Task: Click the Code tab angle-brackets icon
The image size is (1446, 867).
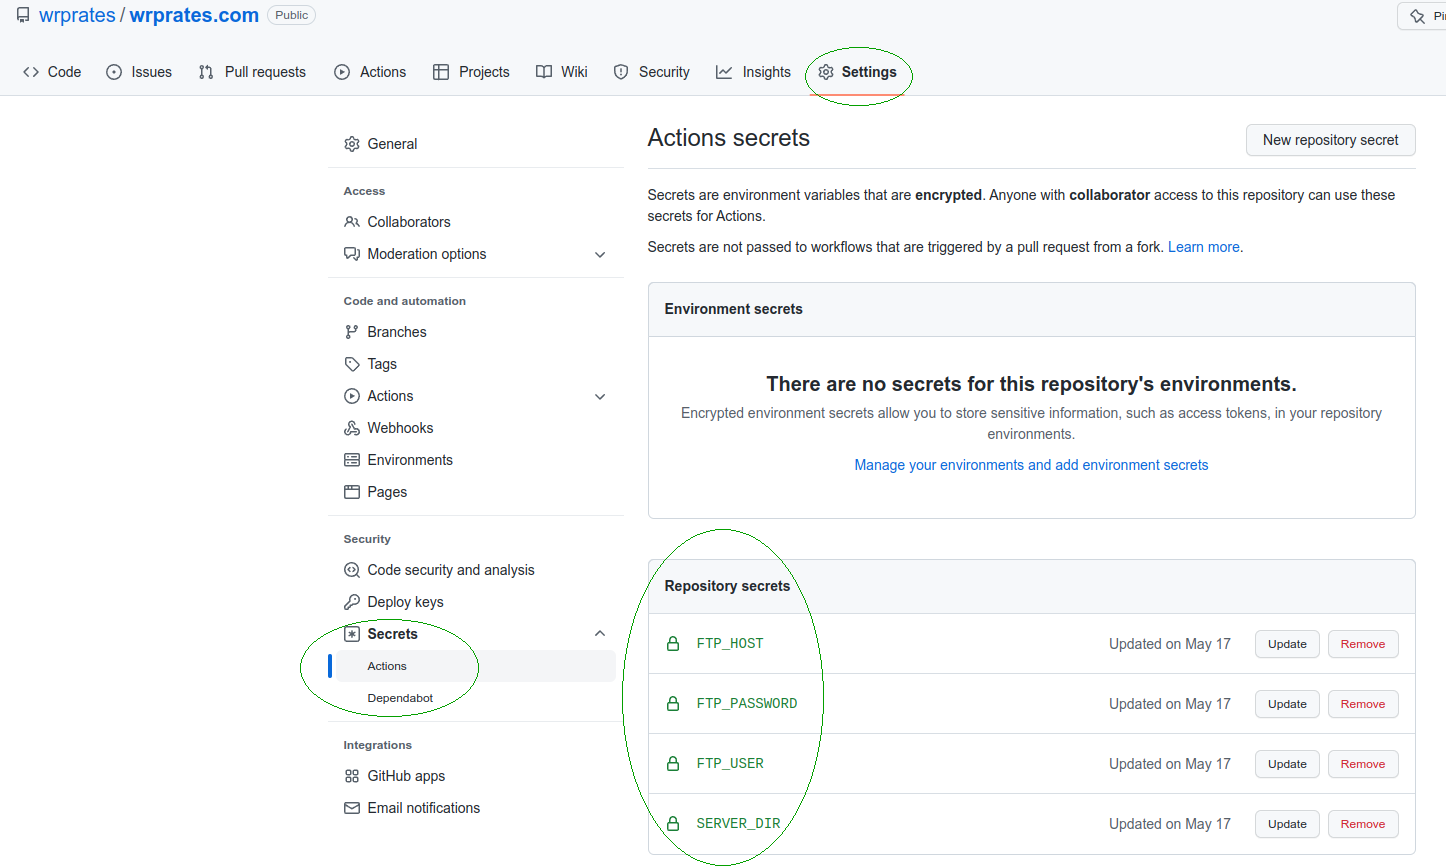Action: [x=31, y=72]
